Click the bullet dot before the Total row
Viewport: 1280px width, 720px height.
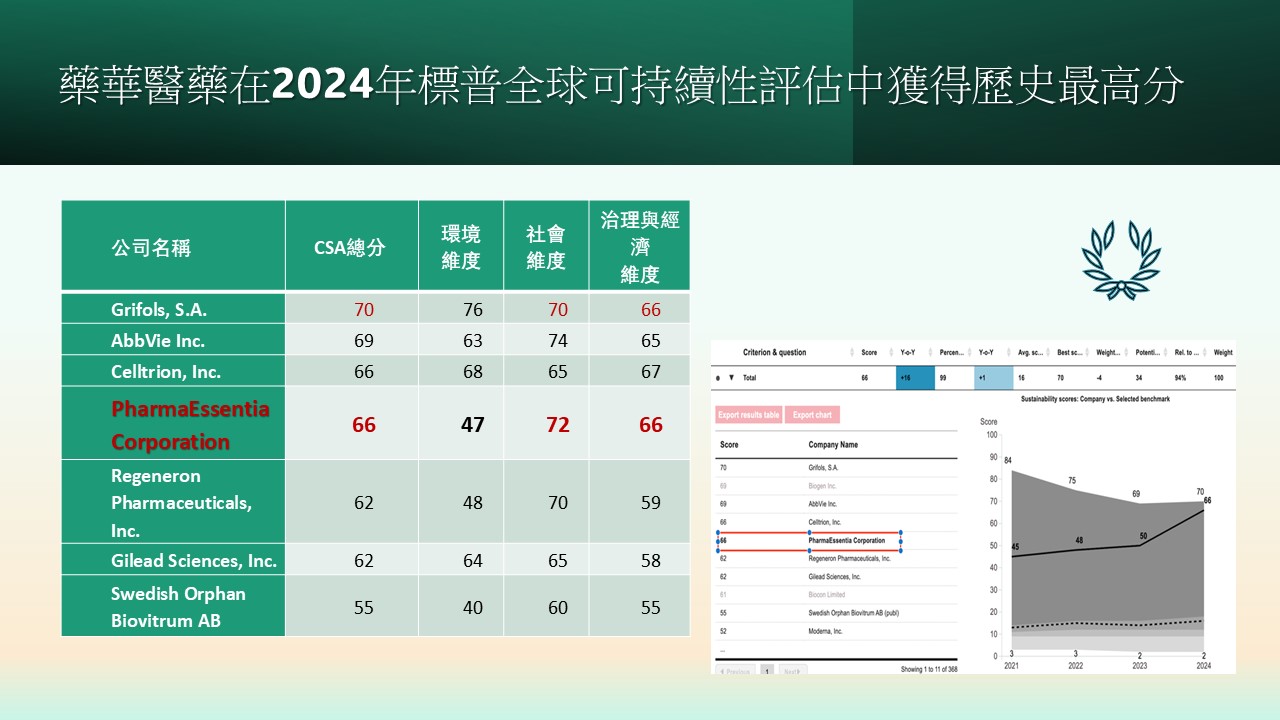717,378
